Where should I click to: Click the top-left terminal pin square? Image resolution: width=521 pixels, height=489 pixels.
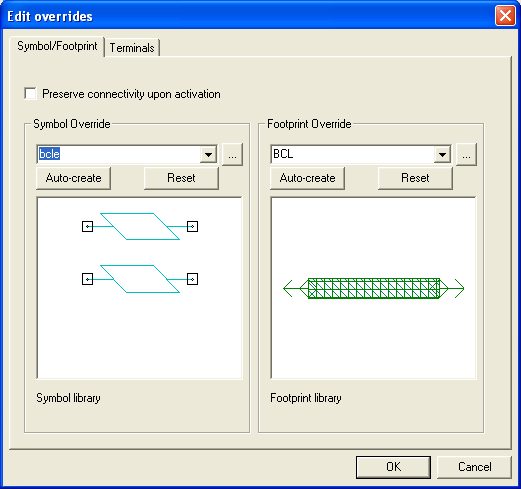coord(87,227)
